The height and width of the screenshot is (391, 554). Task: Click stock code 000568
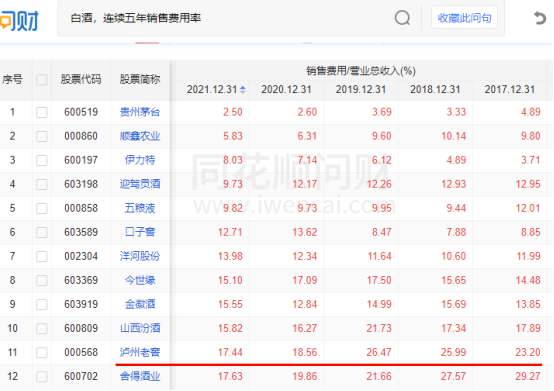(x=81, y=353)
